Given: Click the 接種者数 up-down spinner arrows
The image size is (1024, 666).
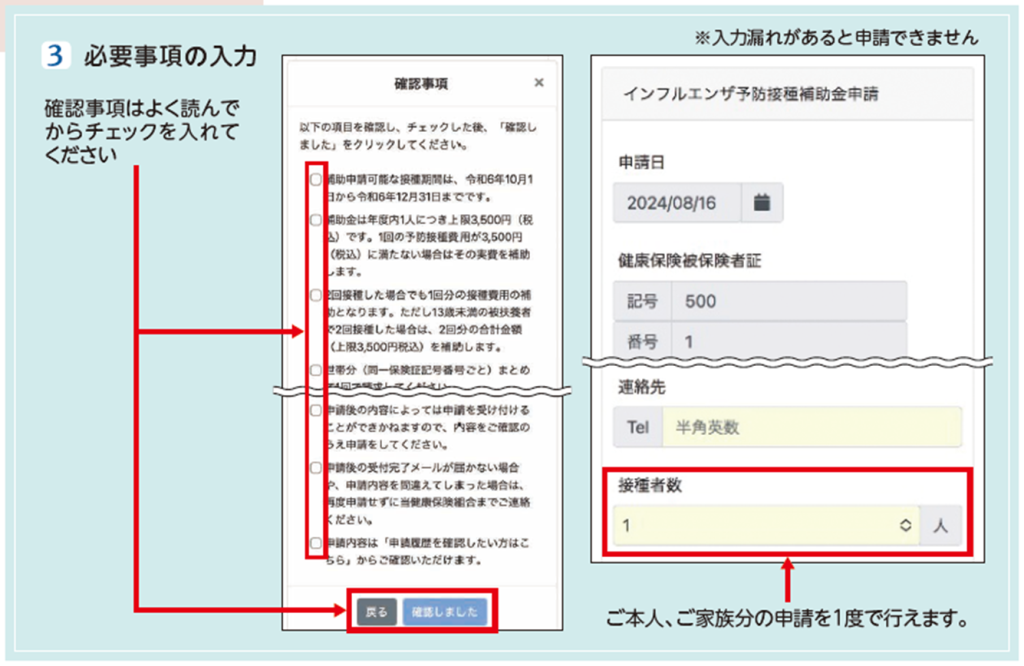Looking at the screenshot, I should [905, 525].
